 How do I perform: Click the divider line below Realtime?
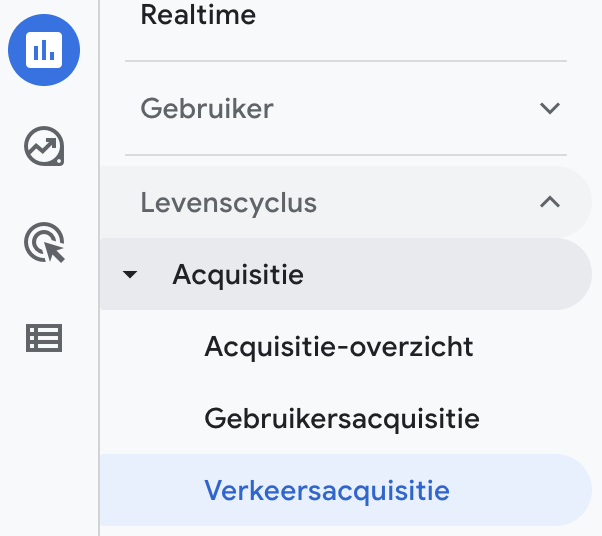pyautogui.click(x=345, y=62)
